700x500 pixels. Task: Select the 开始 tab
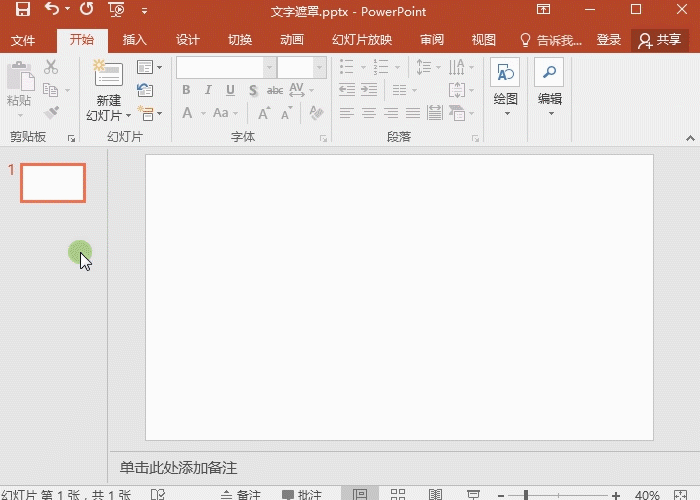(82, 40)
